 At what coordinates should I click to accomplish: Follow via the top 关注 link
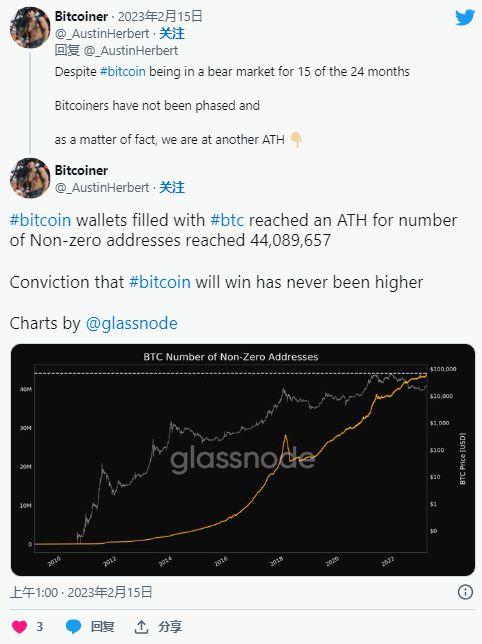pos(172,33)
